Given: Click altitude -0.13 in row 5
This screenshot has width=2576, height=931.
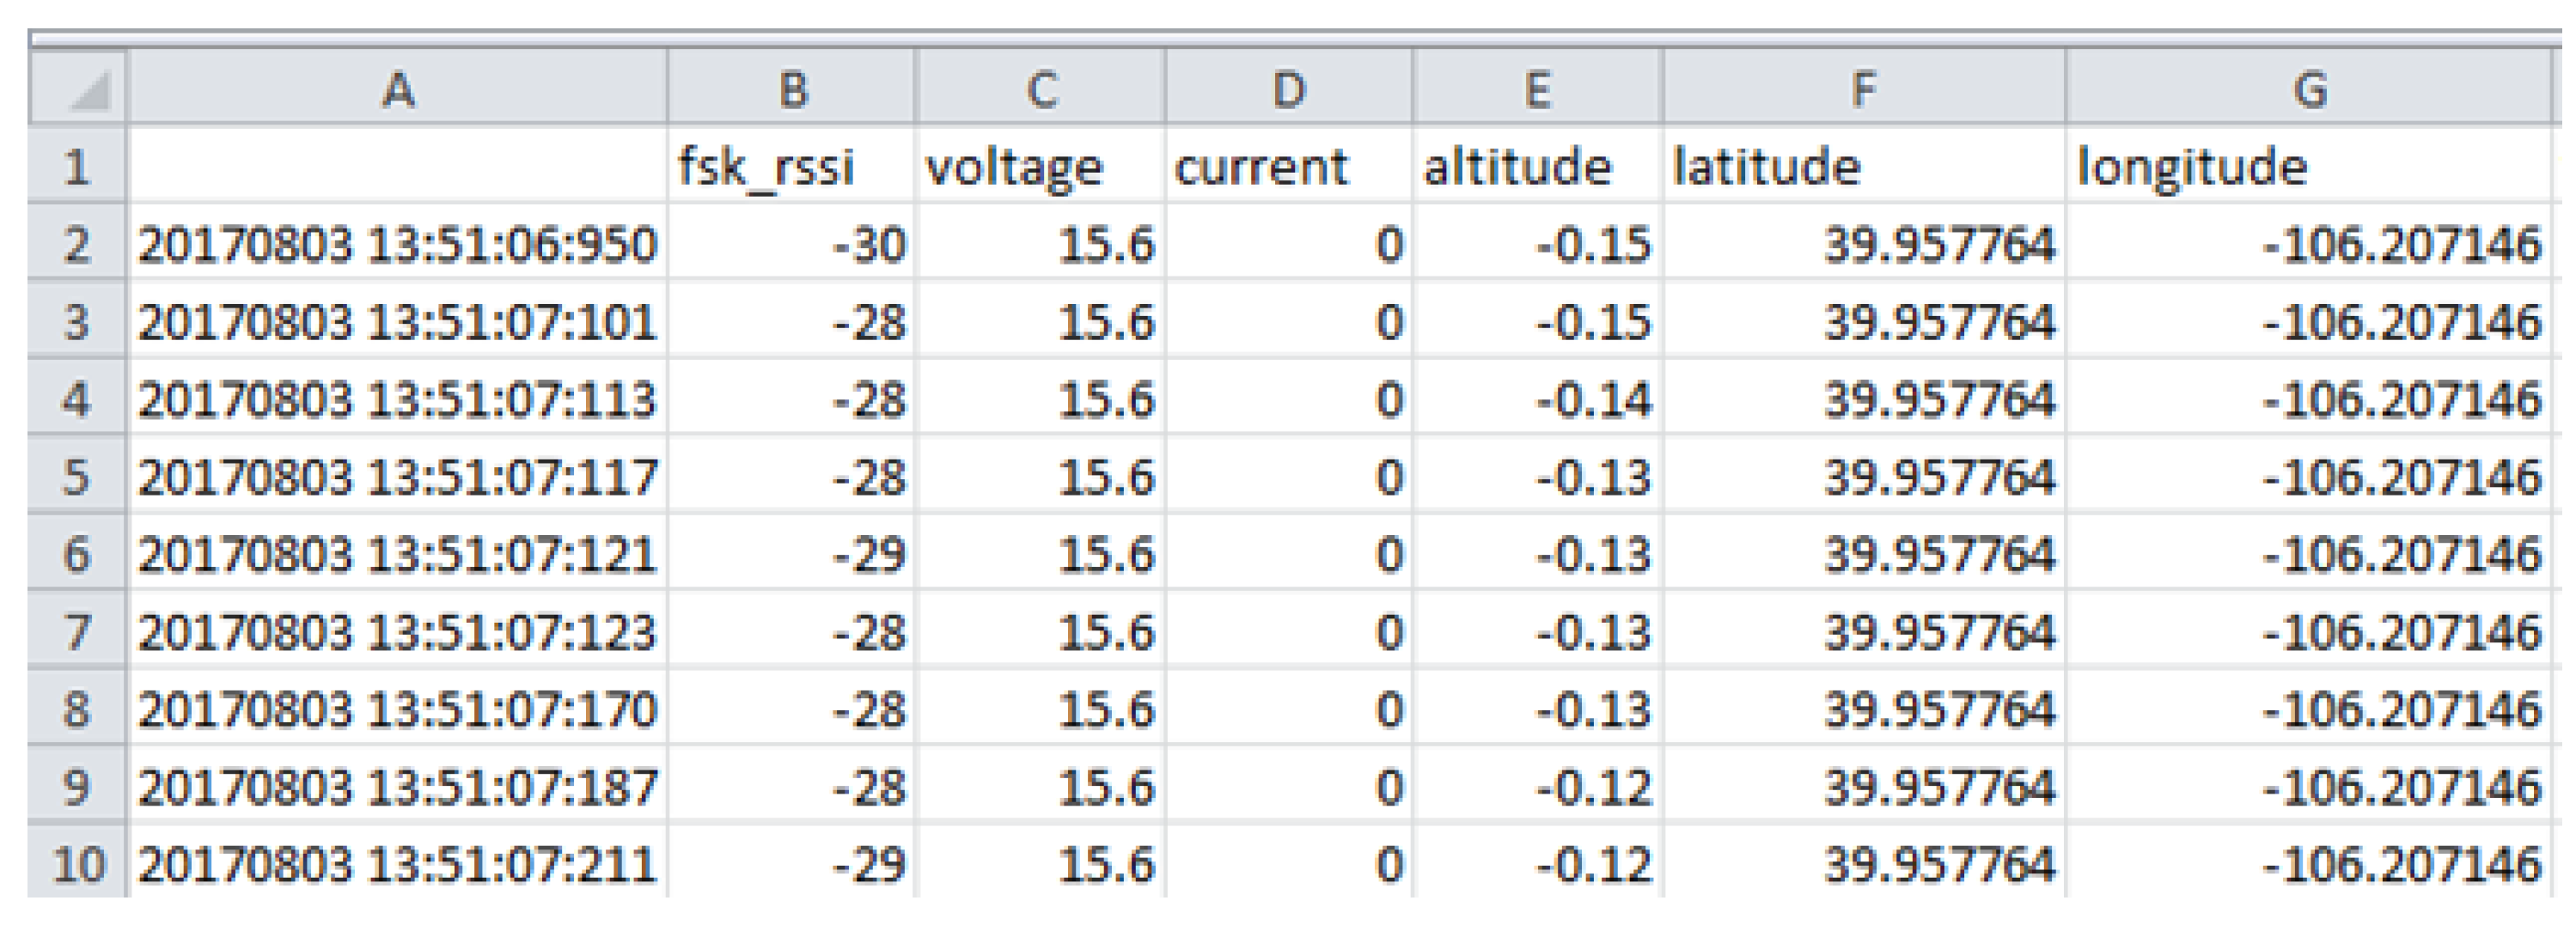Looking at the screenshot, I should tap(1538, 475).
